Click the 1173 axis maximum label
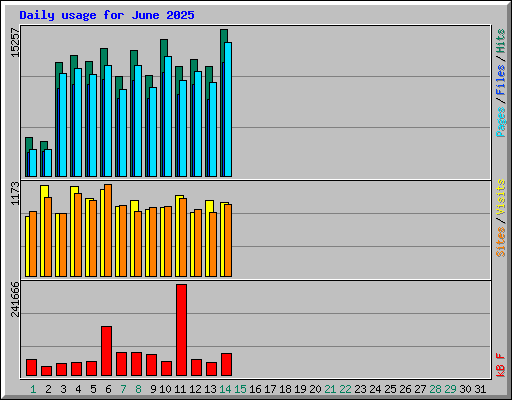Screen dimensions: 512x400 coord(15,193)
